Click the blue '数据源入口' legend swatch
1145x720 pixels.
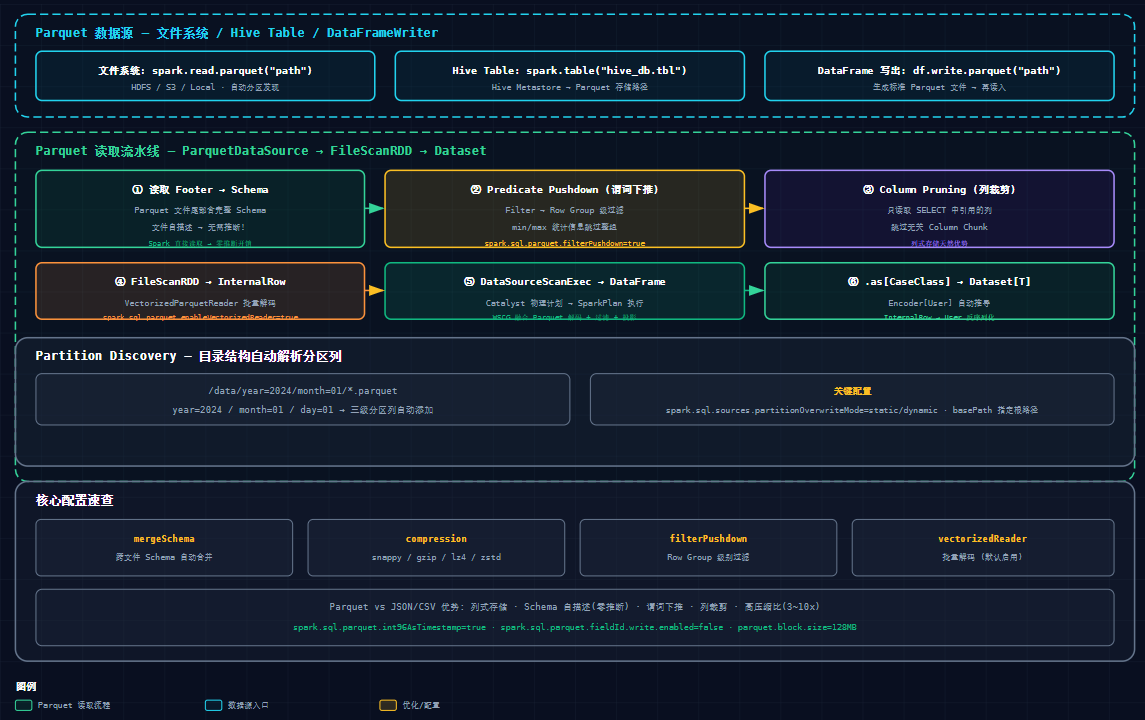point(213,705)
